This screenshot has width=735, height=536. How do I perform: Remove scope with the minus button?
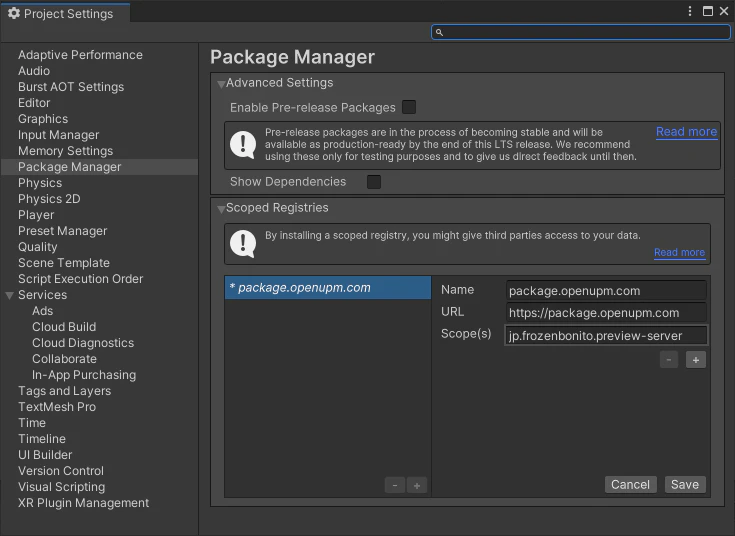coord(669,360)
